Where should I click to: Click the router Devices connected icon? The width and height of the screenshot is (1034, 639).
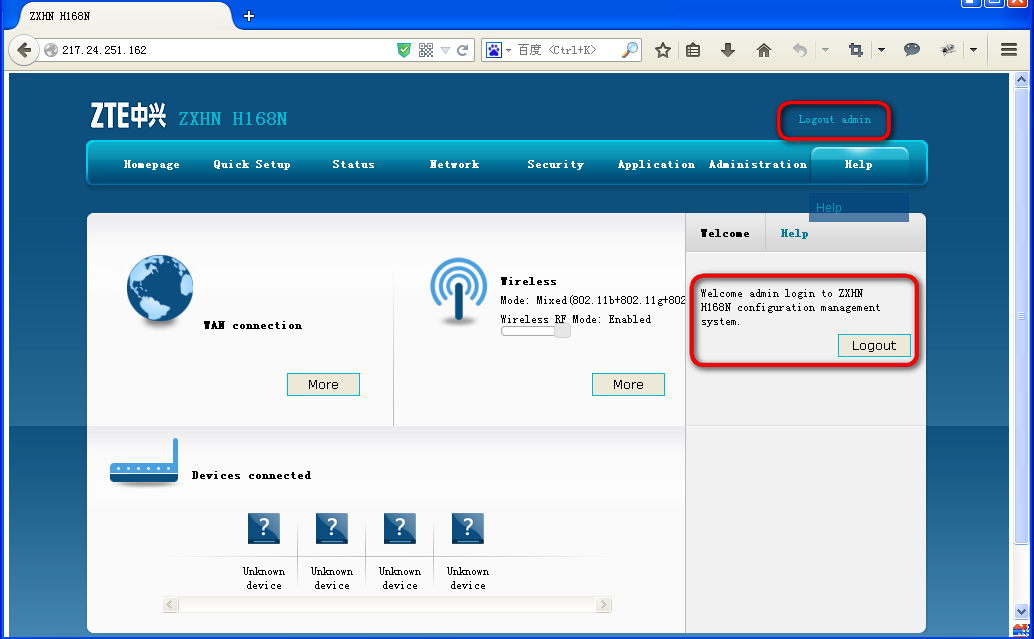[144, 462]
